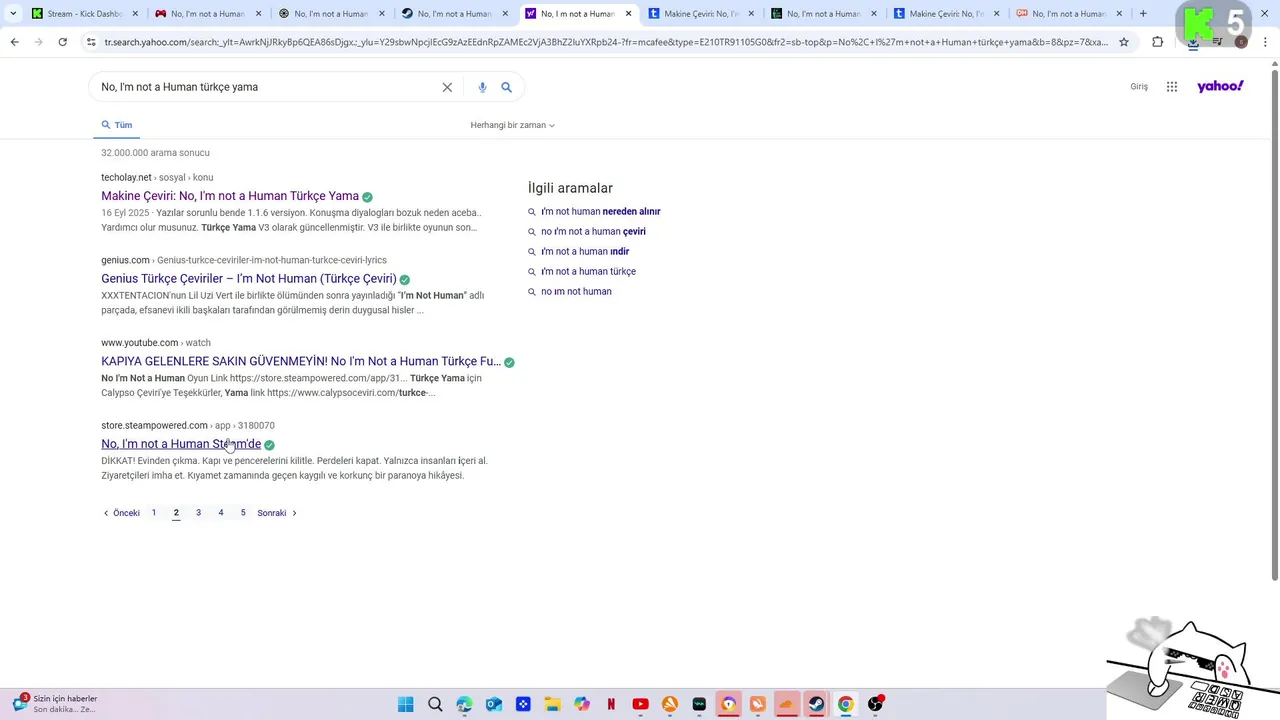Open 'Makine Çeviri: No, I'm not a Human Türkçe Yama'
This screenshot has width=1280, height=720.
(x=230, y=196)
